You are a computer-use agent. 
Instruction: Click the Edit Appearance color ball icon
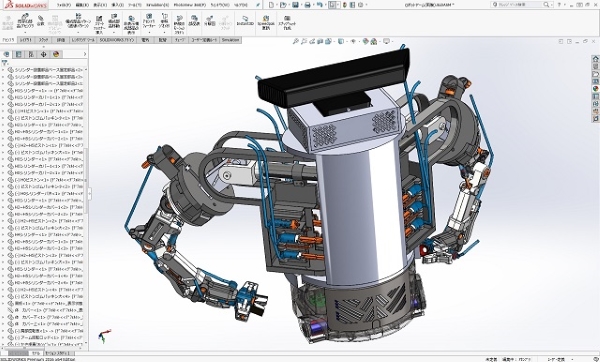365,41
